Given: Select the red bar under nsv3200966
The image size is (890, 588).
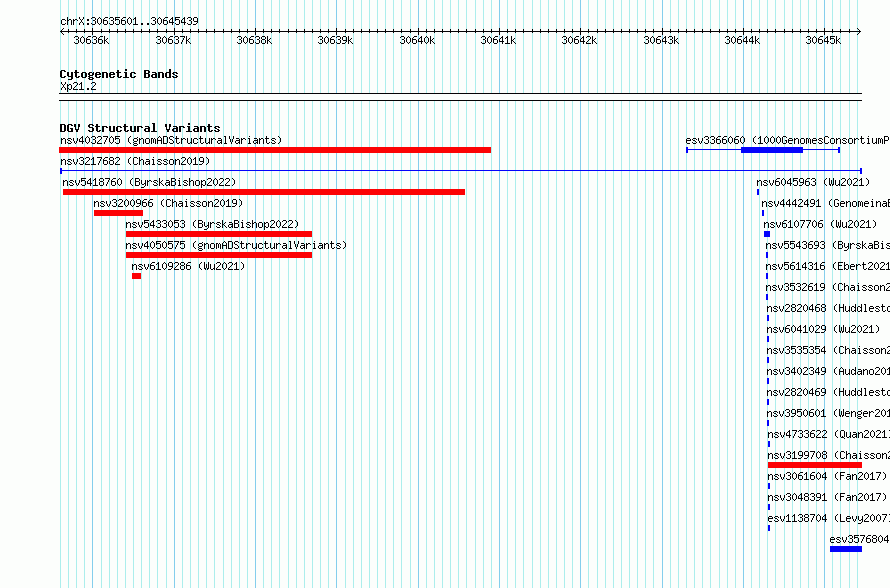Looking at the screenshot, I should click(118, 213).
